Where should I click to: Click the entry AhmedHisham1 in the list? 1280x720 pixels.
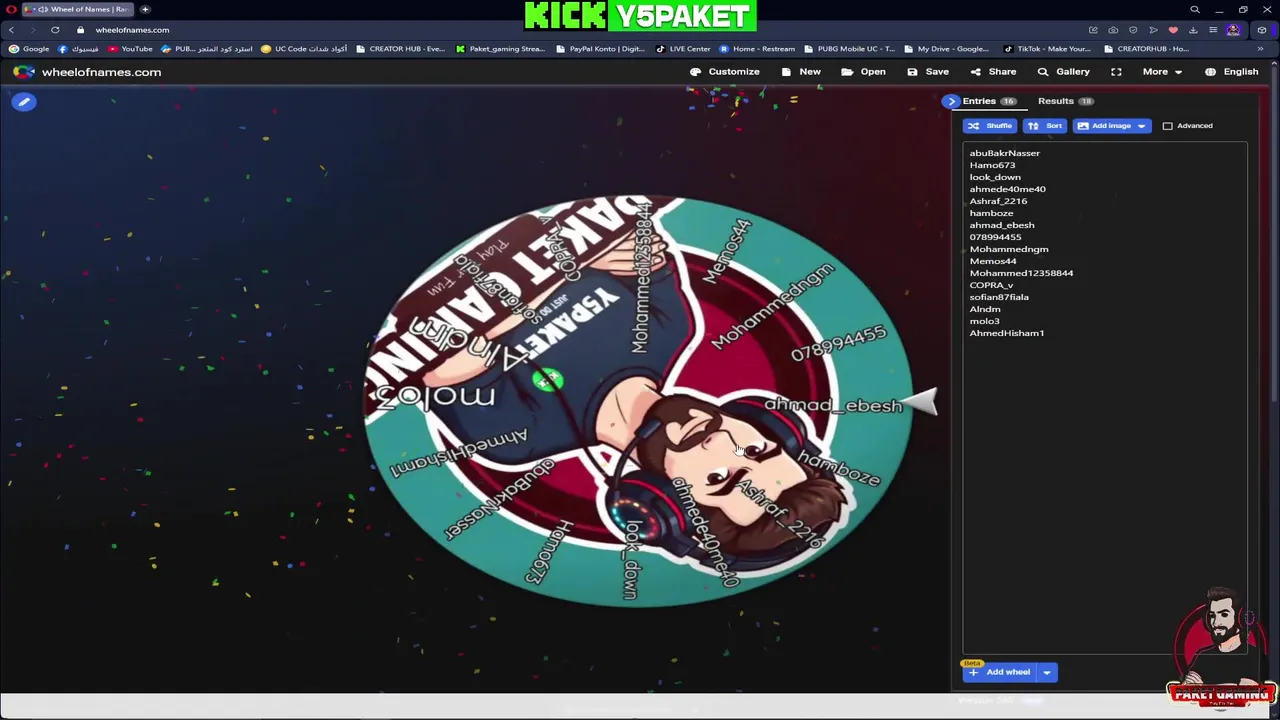coord(1006,333)
